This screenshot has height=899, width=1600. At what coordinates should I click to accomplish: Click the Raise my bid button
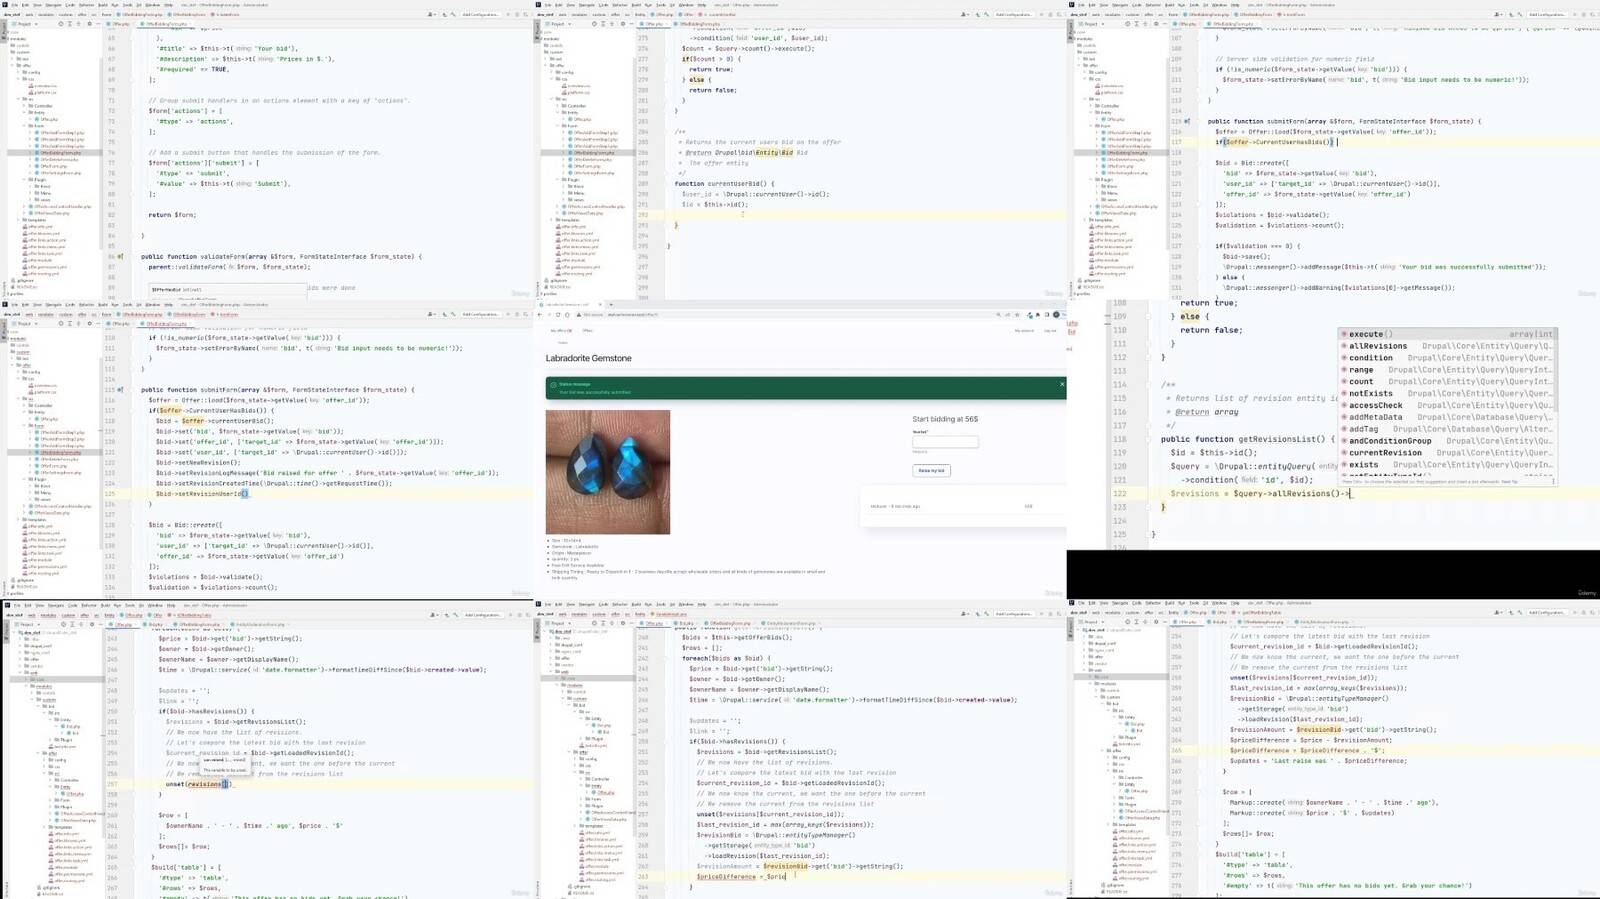coord(931,470)
